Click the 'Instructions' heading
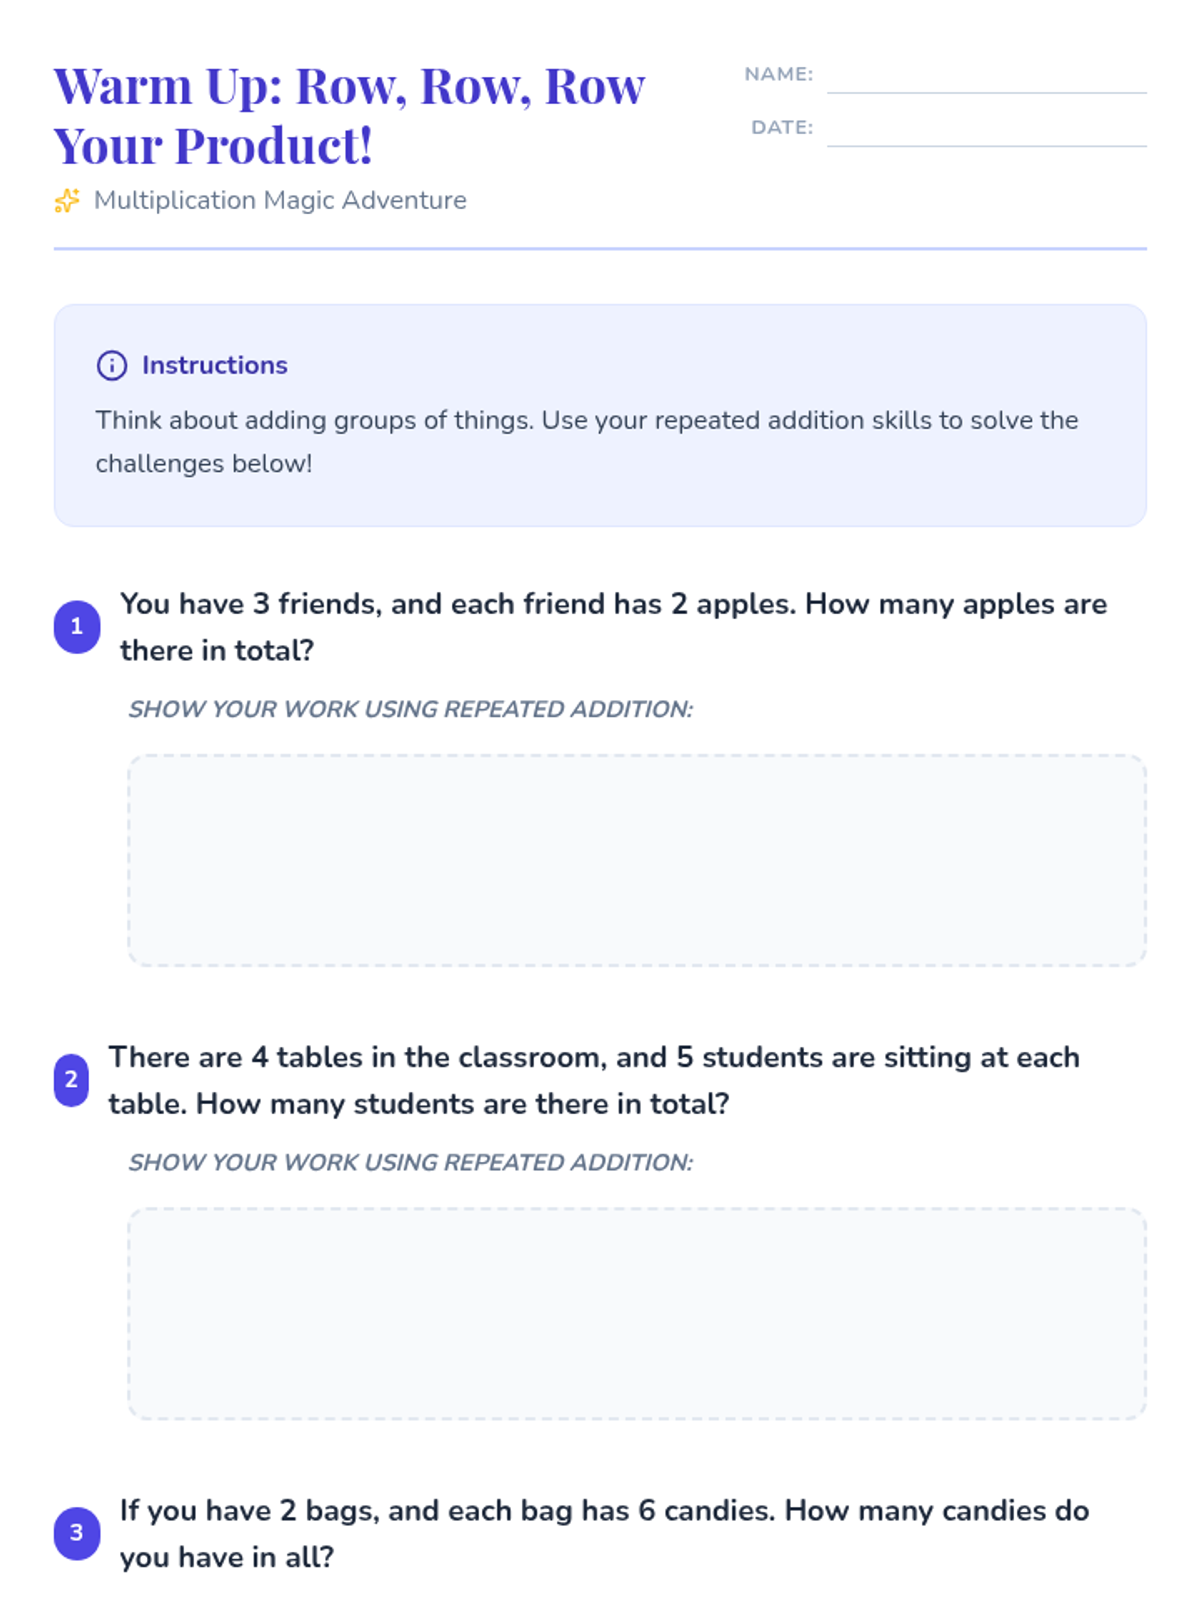Image resolution: width=1200 pixels, height=1600 pixels. (x=214, y=366)
